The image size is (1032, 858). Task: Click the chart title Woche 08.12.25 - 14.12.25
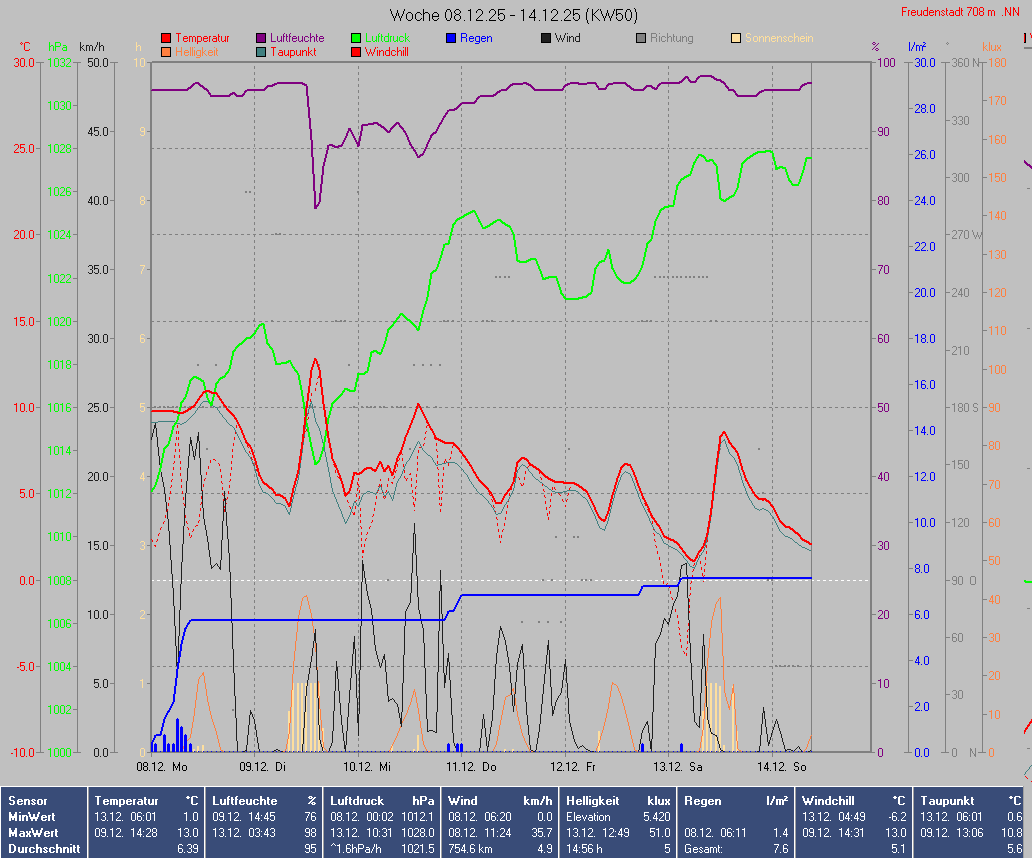(x=514, y=15)
